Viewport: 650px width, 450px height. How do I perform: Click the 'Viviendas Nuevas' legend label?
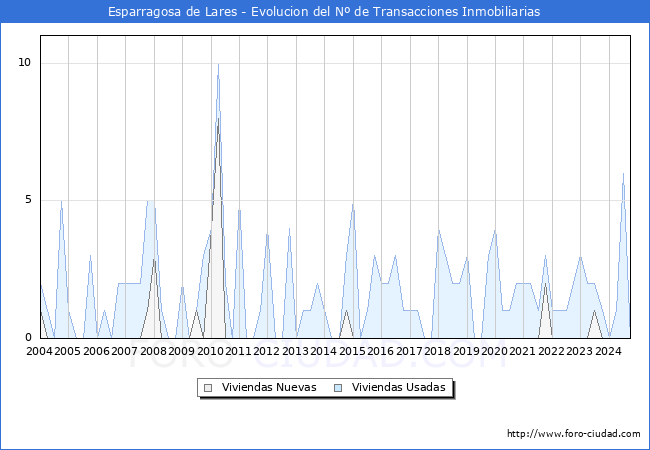point(269,387)
